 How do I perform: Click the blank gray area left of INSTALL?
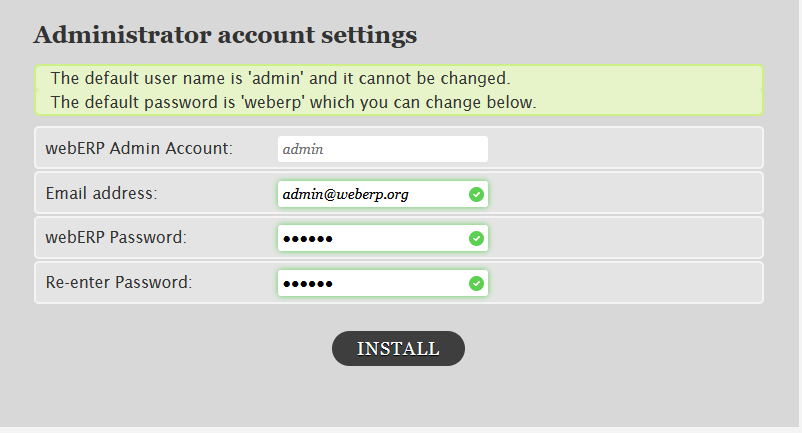pos(180,348)
